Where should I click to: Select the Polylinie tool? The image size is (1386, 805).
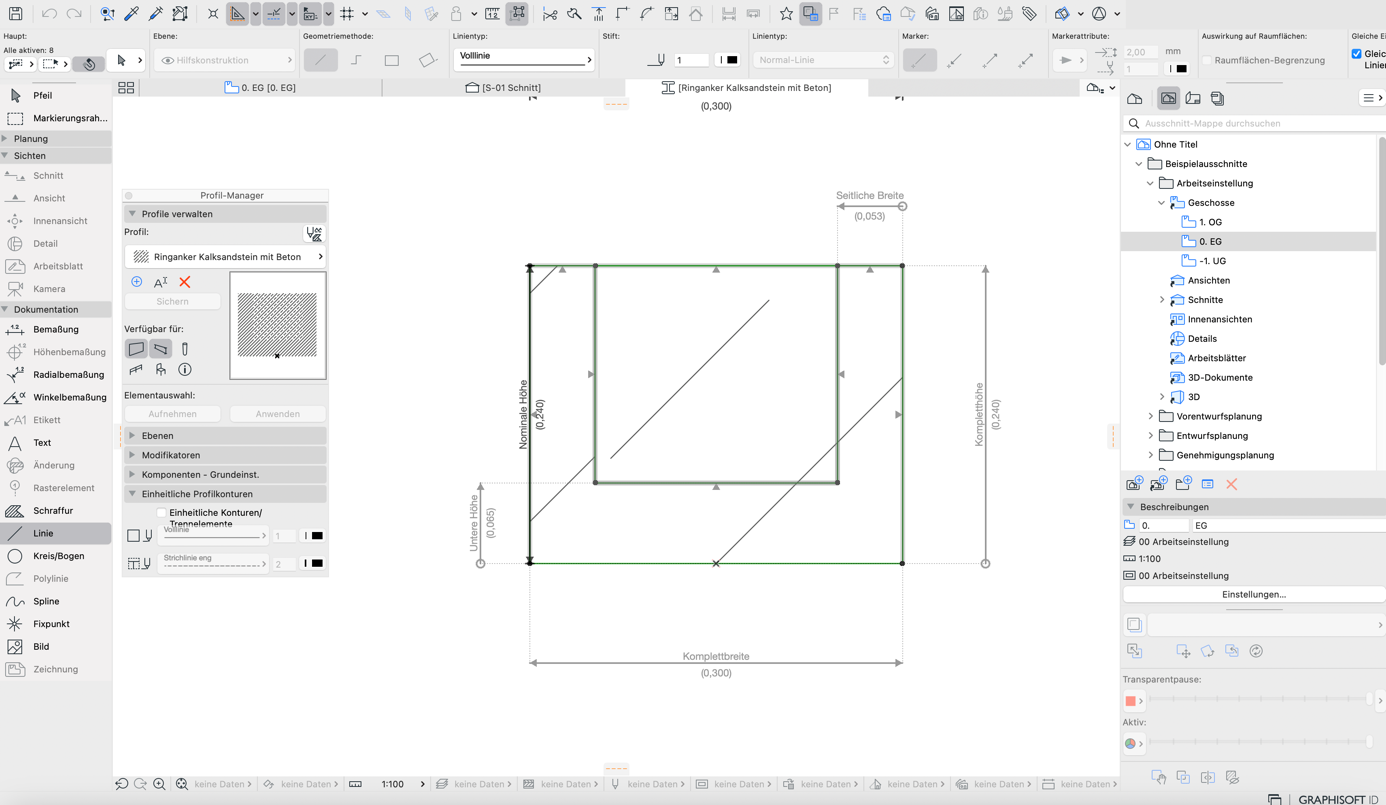click(x=55, y=578)
